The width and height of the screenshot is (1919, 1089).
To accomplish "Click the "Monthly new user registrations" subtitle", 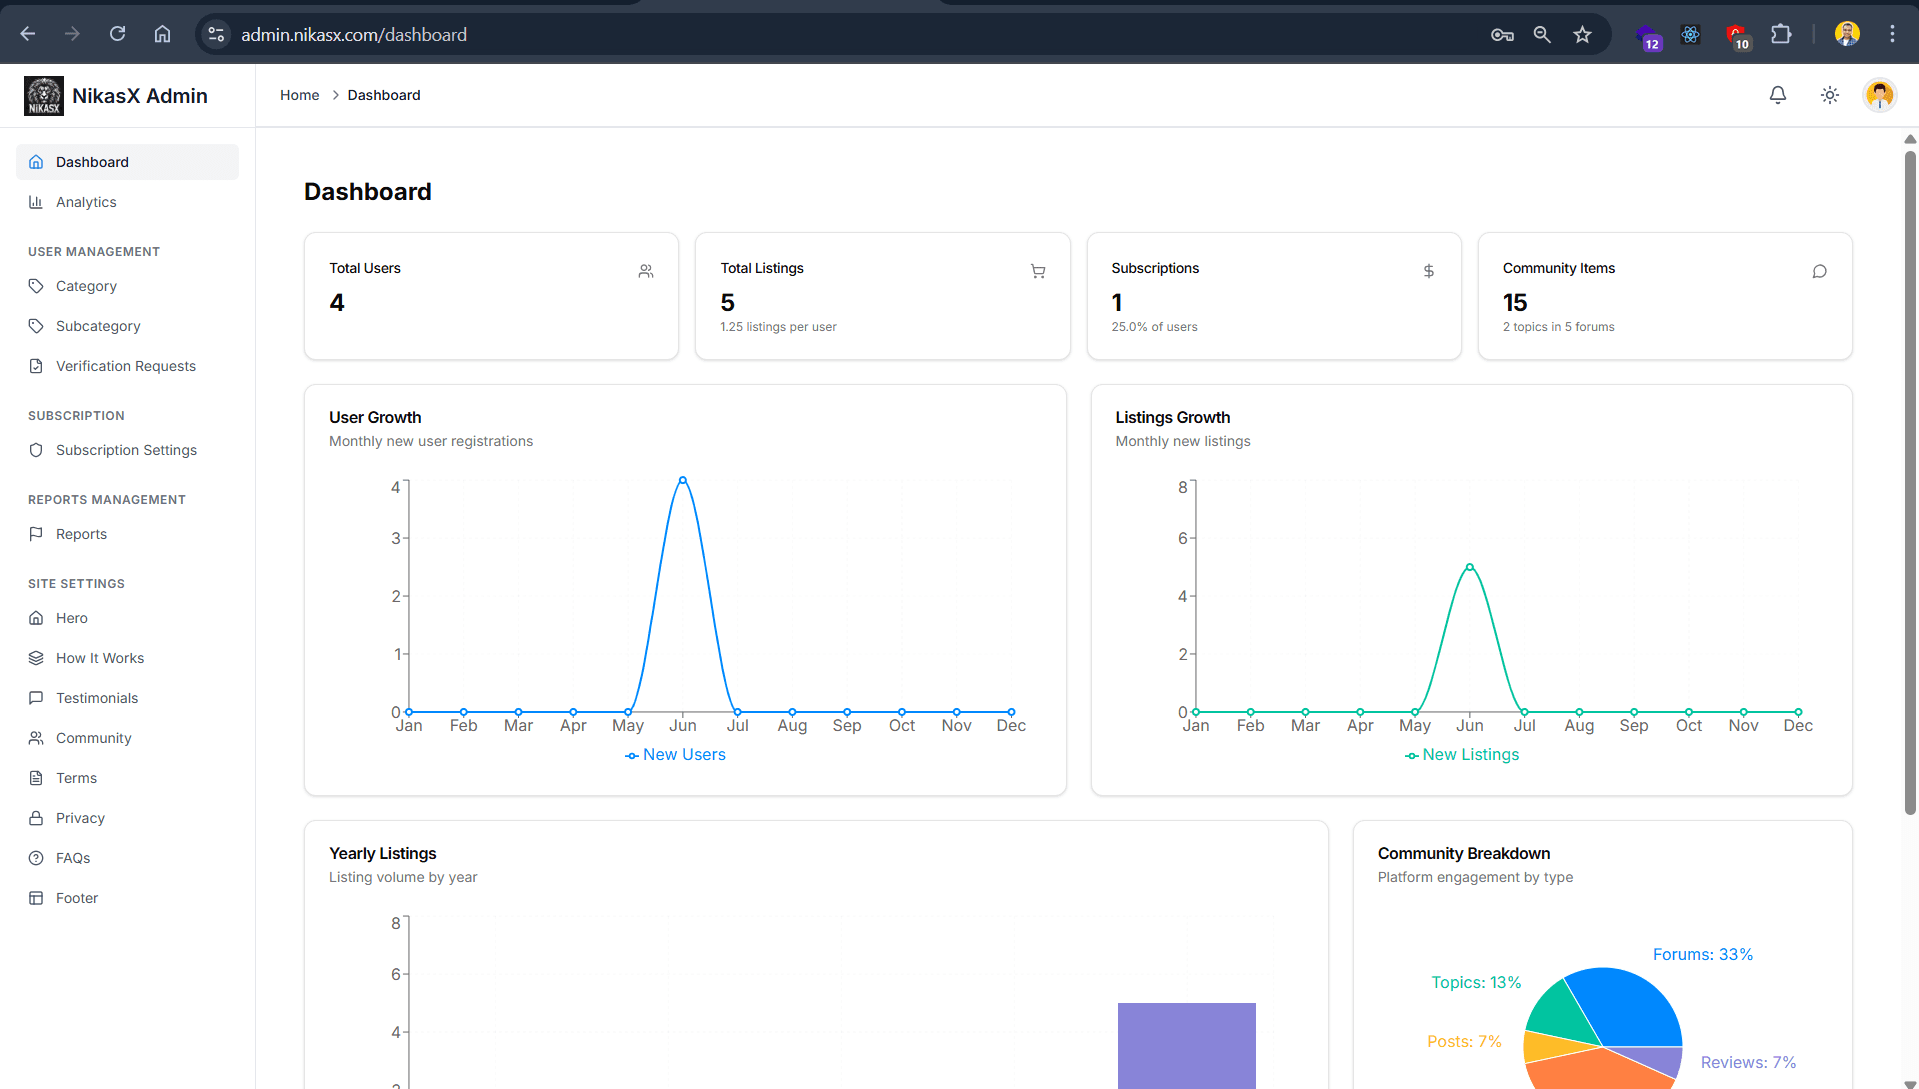I will click(x=431, y=441).
